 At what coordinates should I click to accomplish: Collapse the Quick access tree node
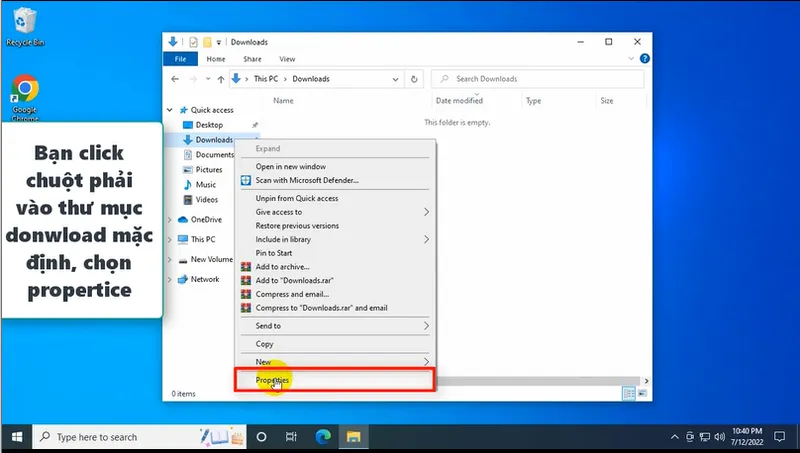coord(169,110)
